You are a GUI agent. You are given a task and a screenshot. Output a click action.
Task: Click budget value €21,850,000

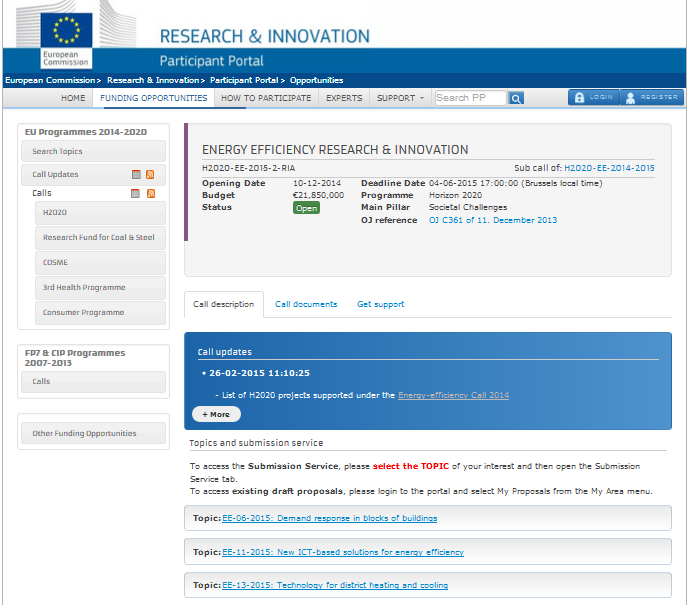click(319, 195)
